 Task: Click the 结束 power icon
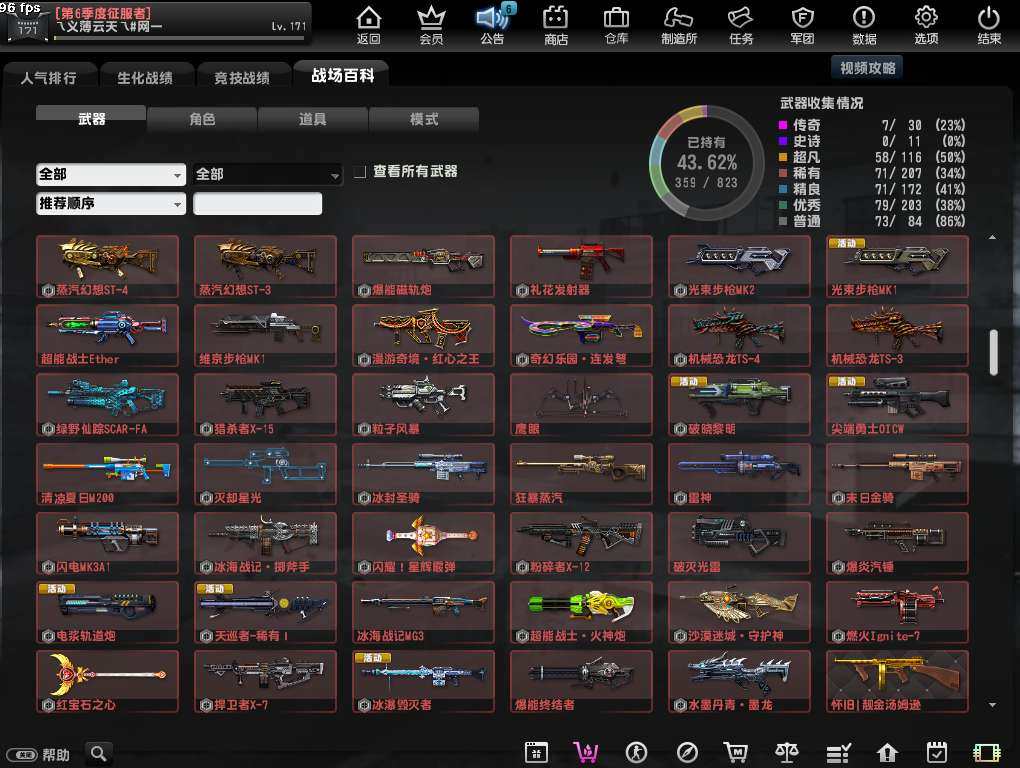point(989,25)
